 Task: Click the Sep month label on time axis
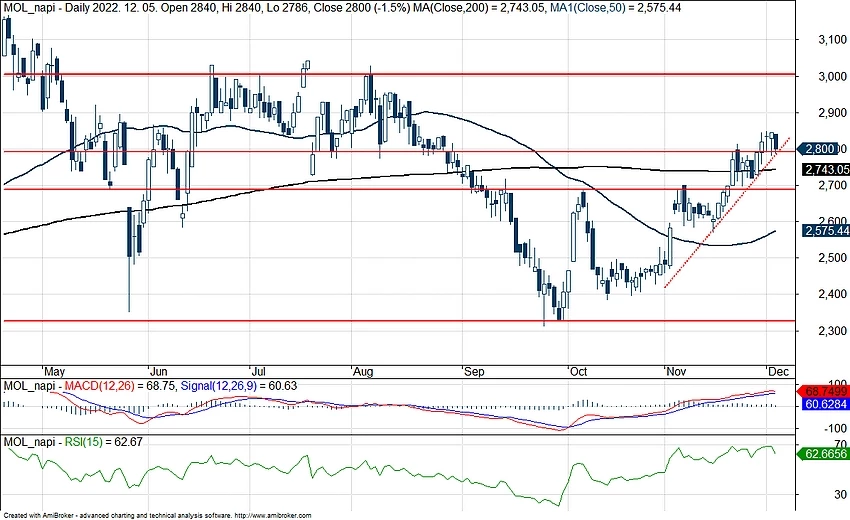[x=474, y=371]
